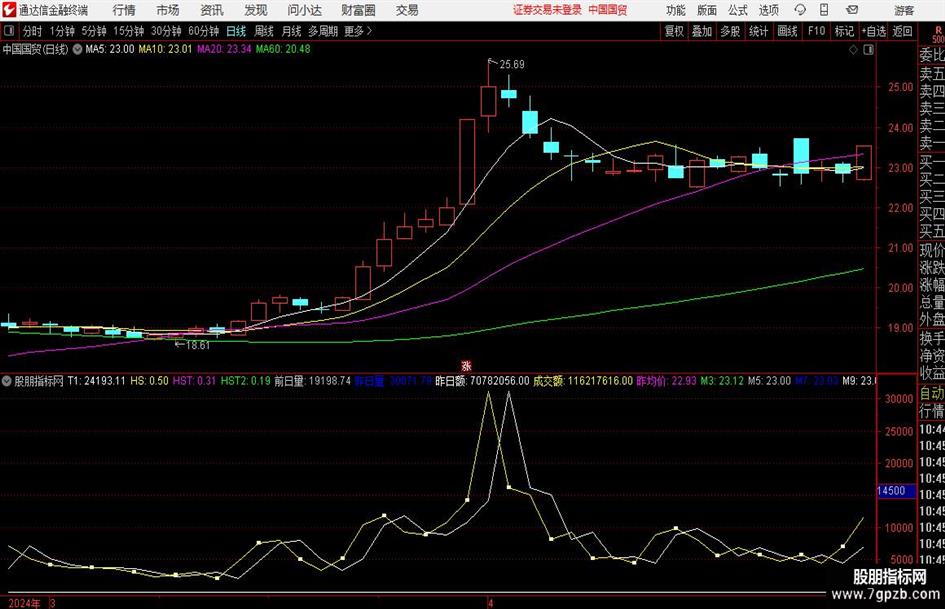The width and height of the screenshot is (945, 609).
Task: Click the MA10: 23.01 label
Action: 165,49
